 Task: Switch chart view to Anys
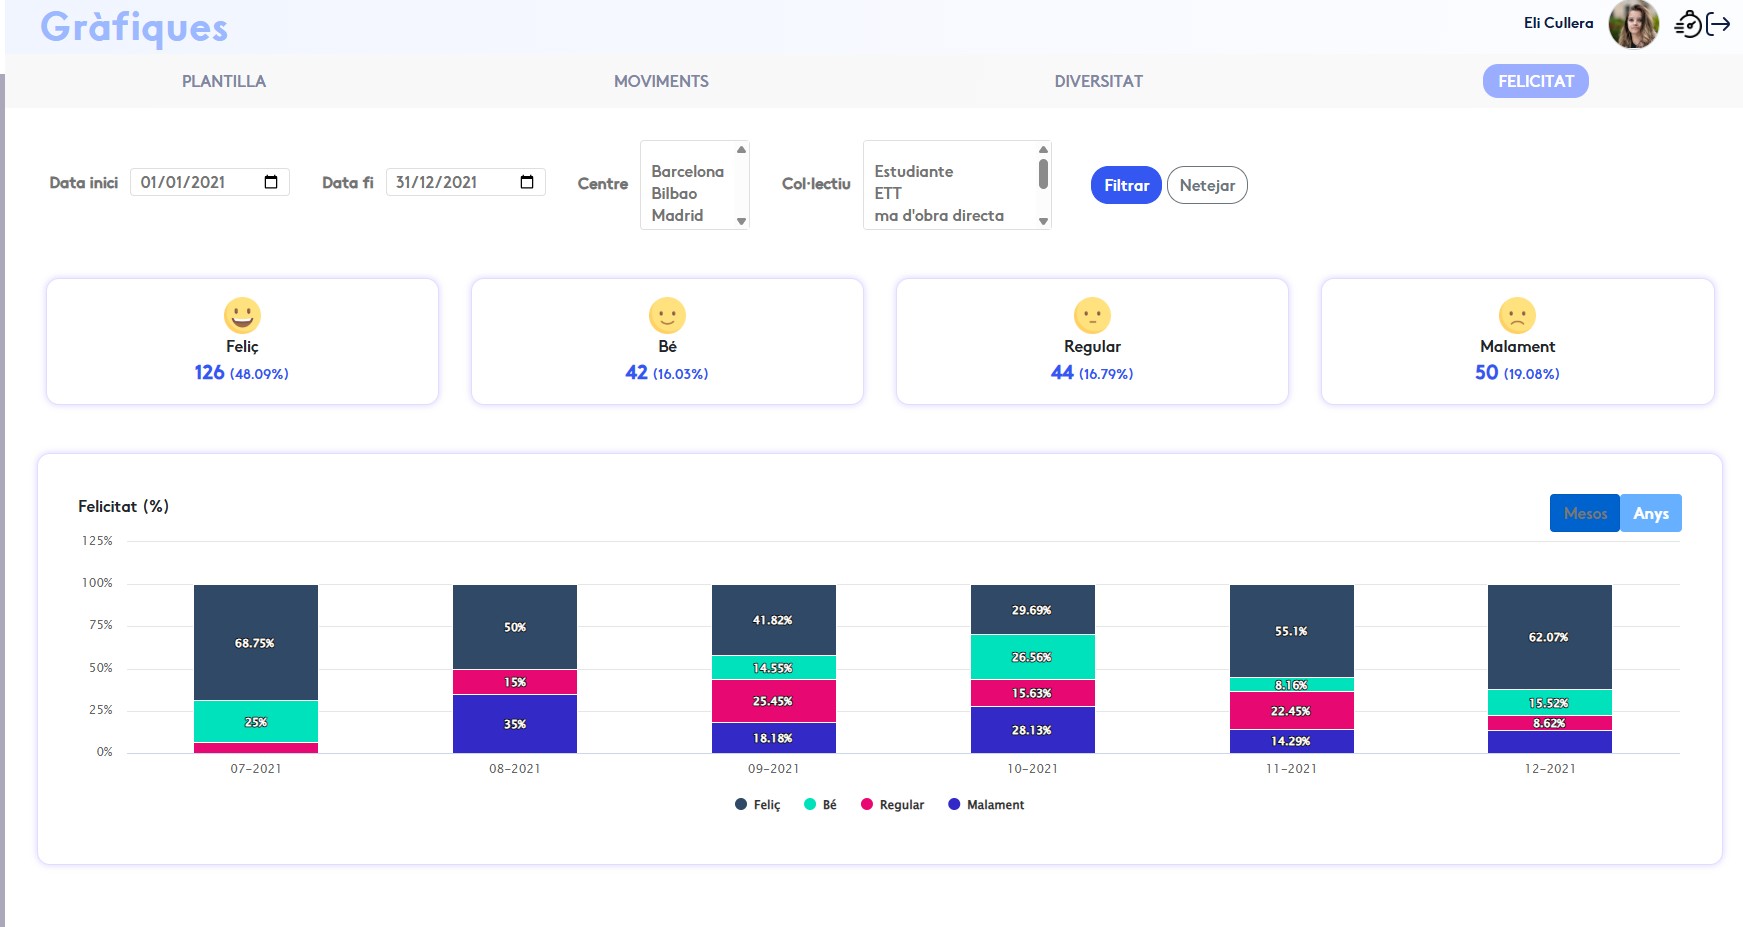(x=1650, y=513)
